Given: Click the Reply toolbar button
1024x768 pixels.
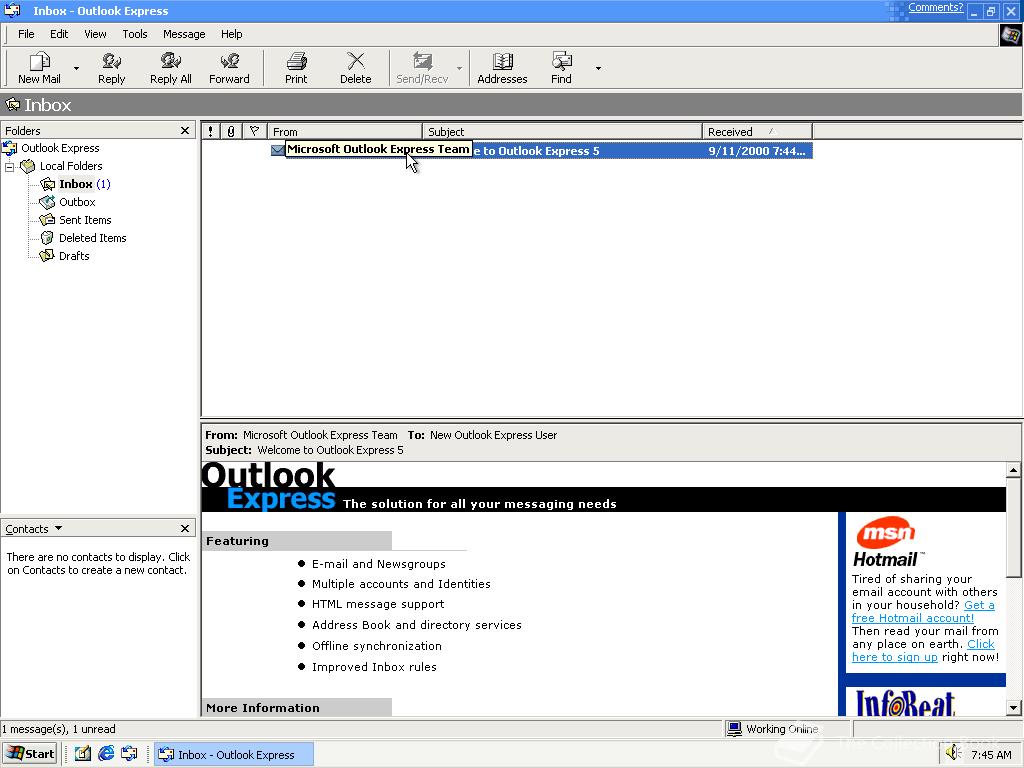Looking at the screenshot, I should 111,67.
